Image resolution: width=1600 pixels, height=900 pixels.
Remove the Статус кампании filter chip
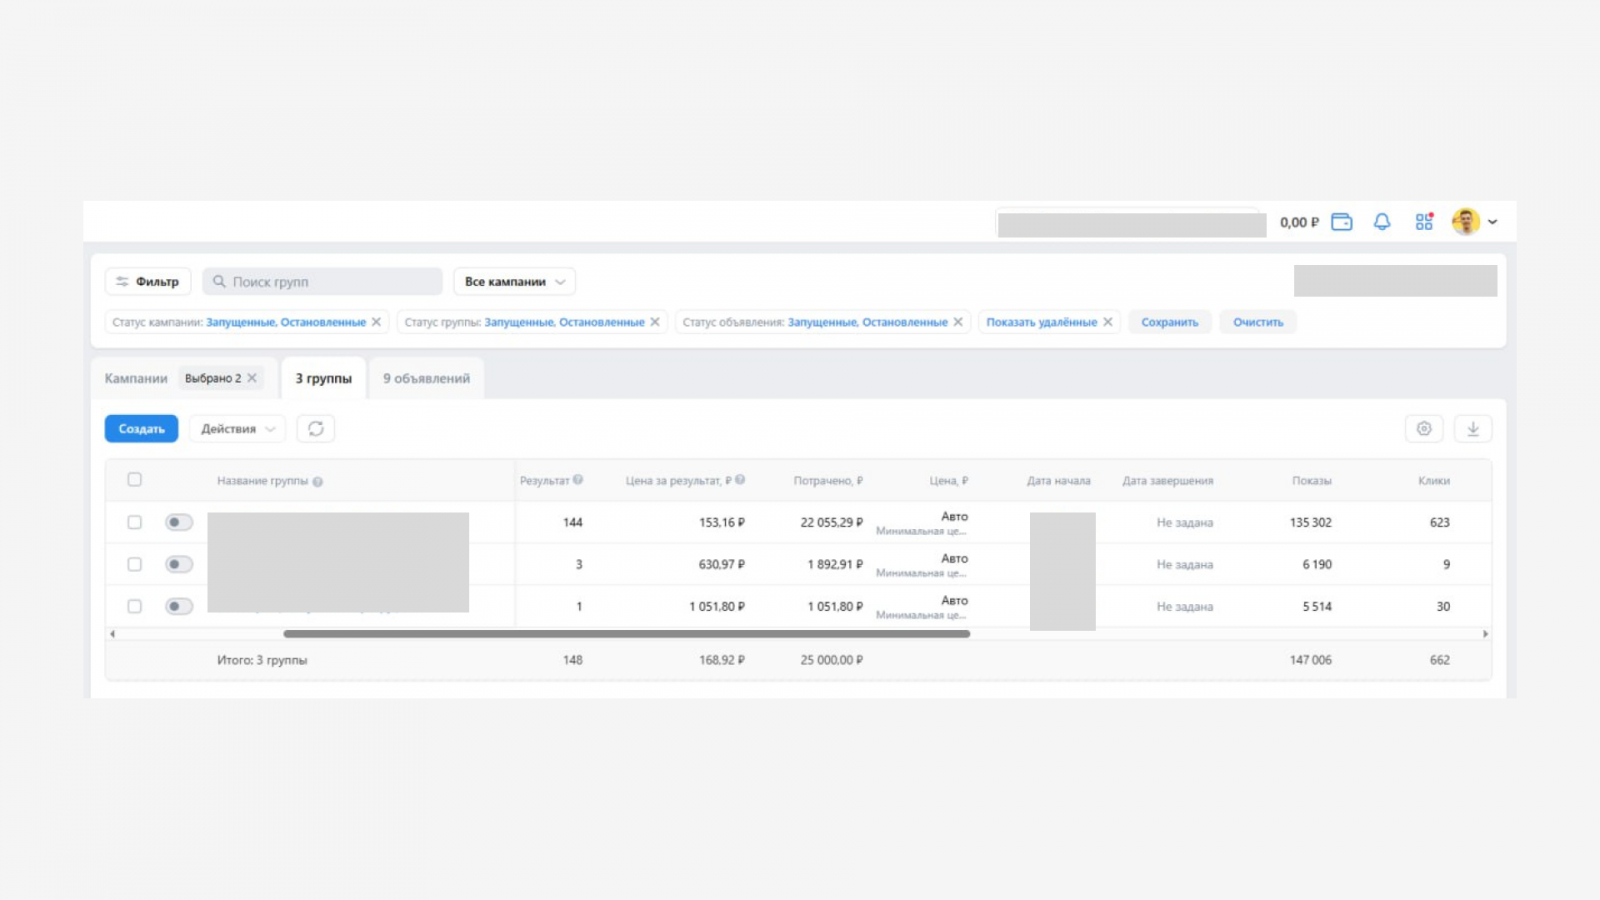[x=376, y=322]
